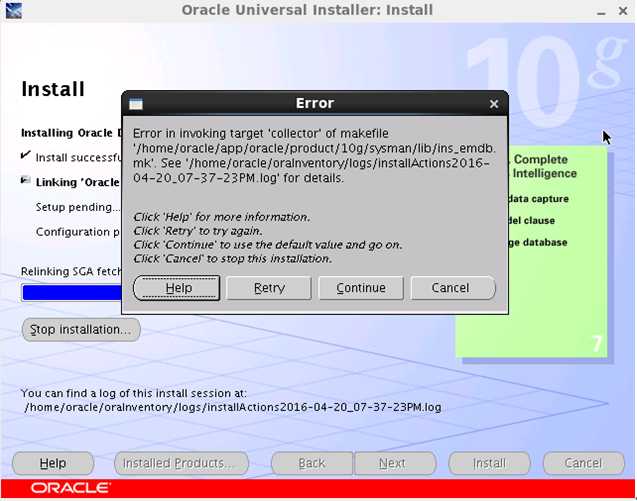Close the Oracle Universal Installer window
Screen dimensions: 637x501
point(623,11)
